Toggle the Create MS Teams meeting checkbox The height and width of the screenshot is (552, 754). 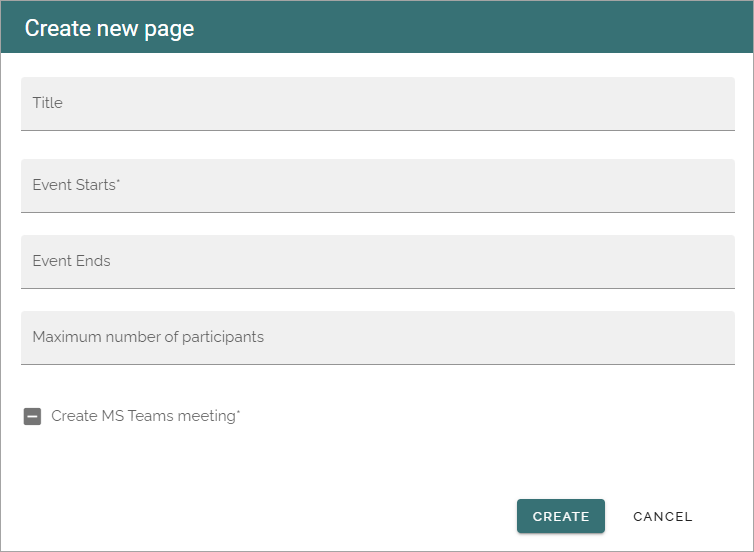tap(32, 416)
